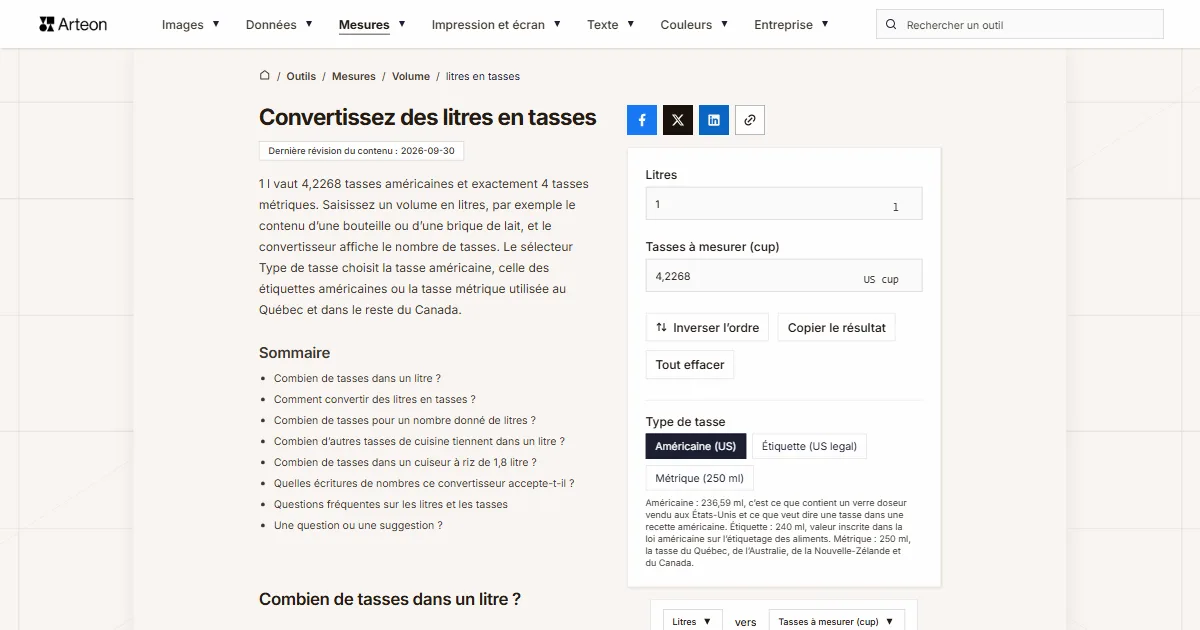This screenshot has height=630, width=1200.
Task: Open the Litres unit dropdown
Action: [692, 621]
